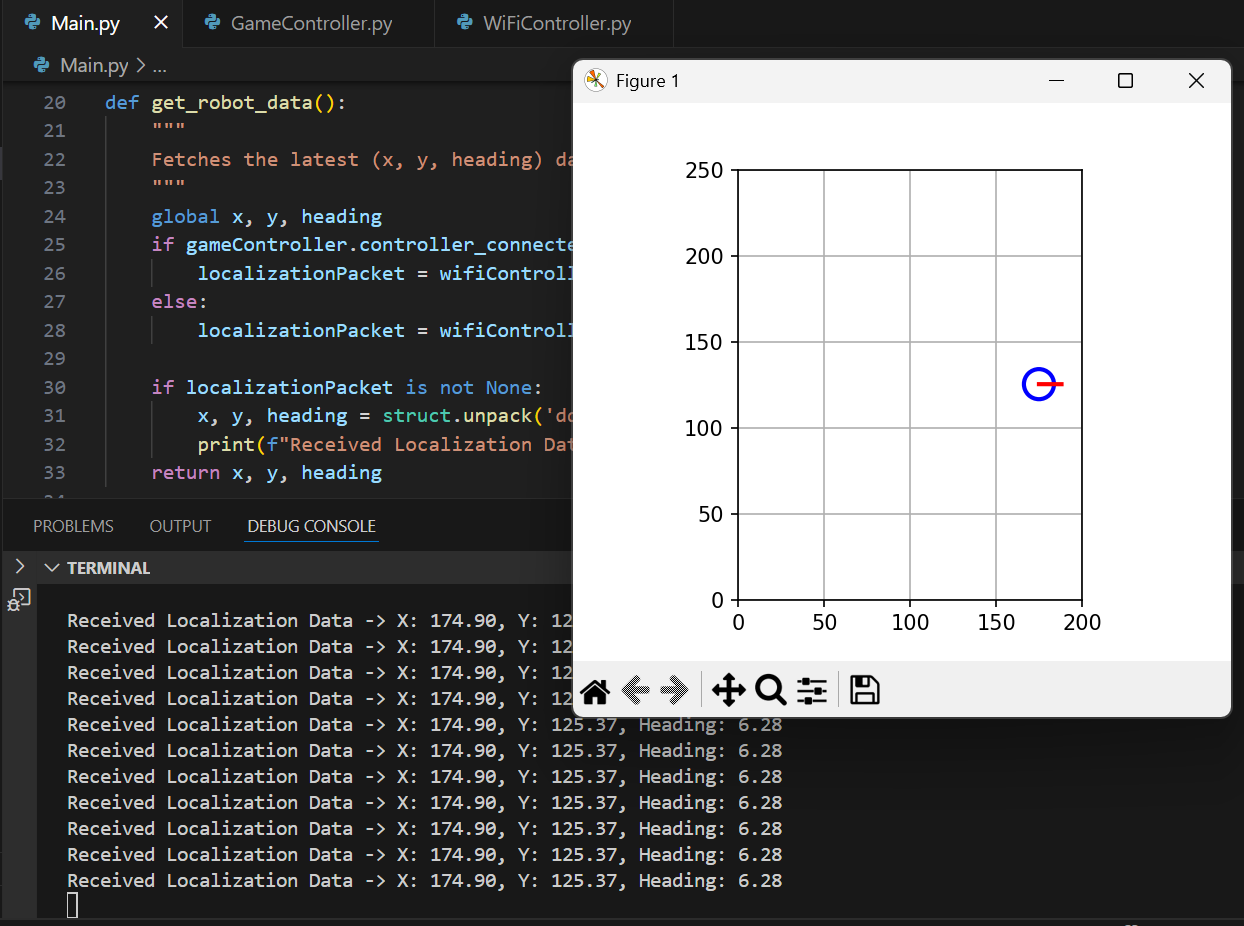Image resolution: width=1244 pixels, height=926 pixels.
Task: Click the debug terminal icon beside terminal output
Action: coord(20,600)
